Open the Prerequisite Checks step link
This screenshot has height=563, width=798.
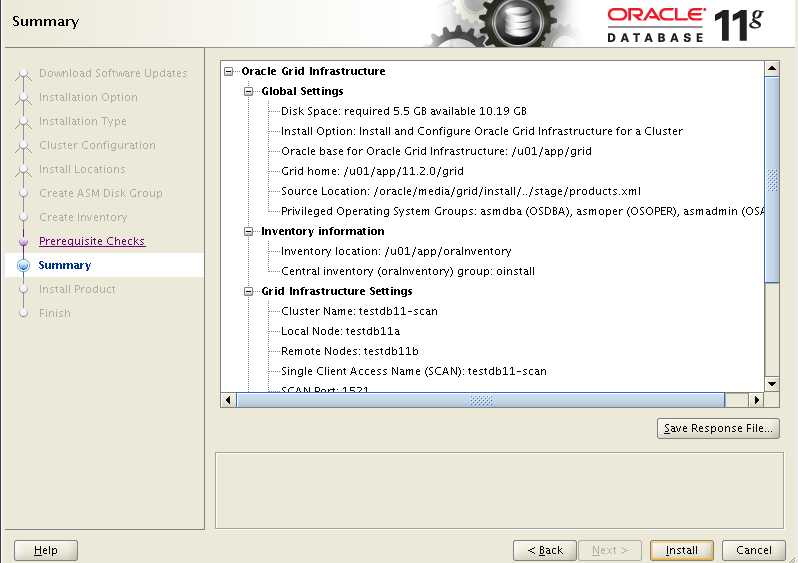pyautogui.click(x=92, y=241)
